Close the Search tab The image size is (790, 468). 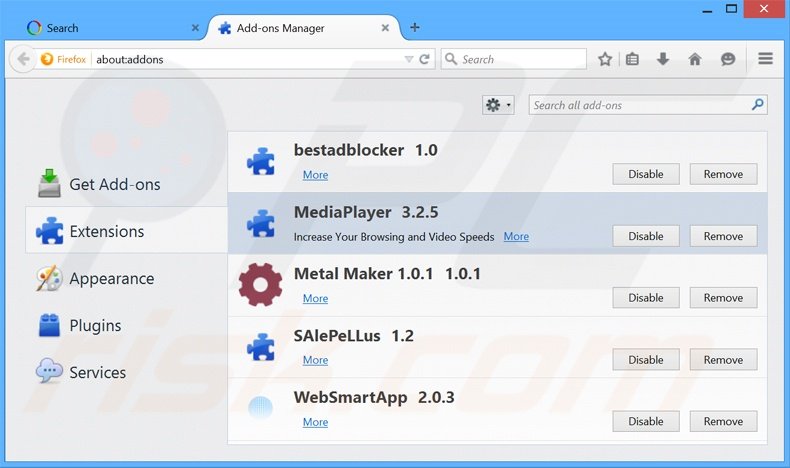pos(195,28)
